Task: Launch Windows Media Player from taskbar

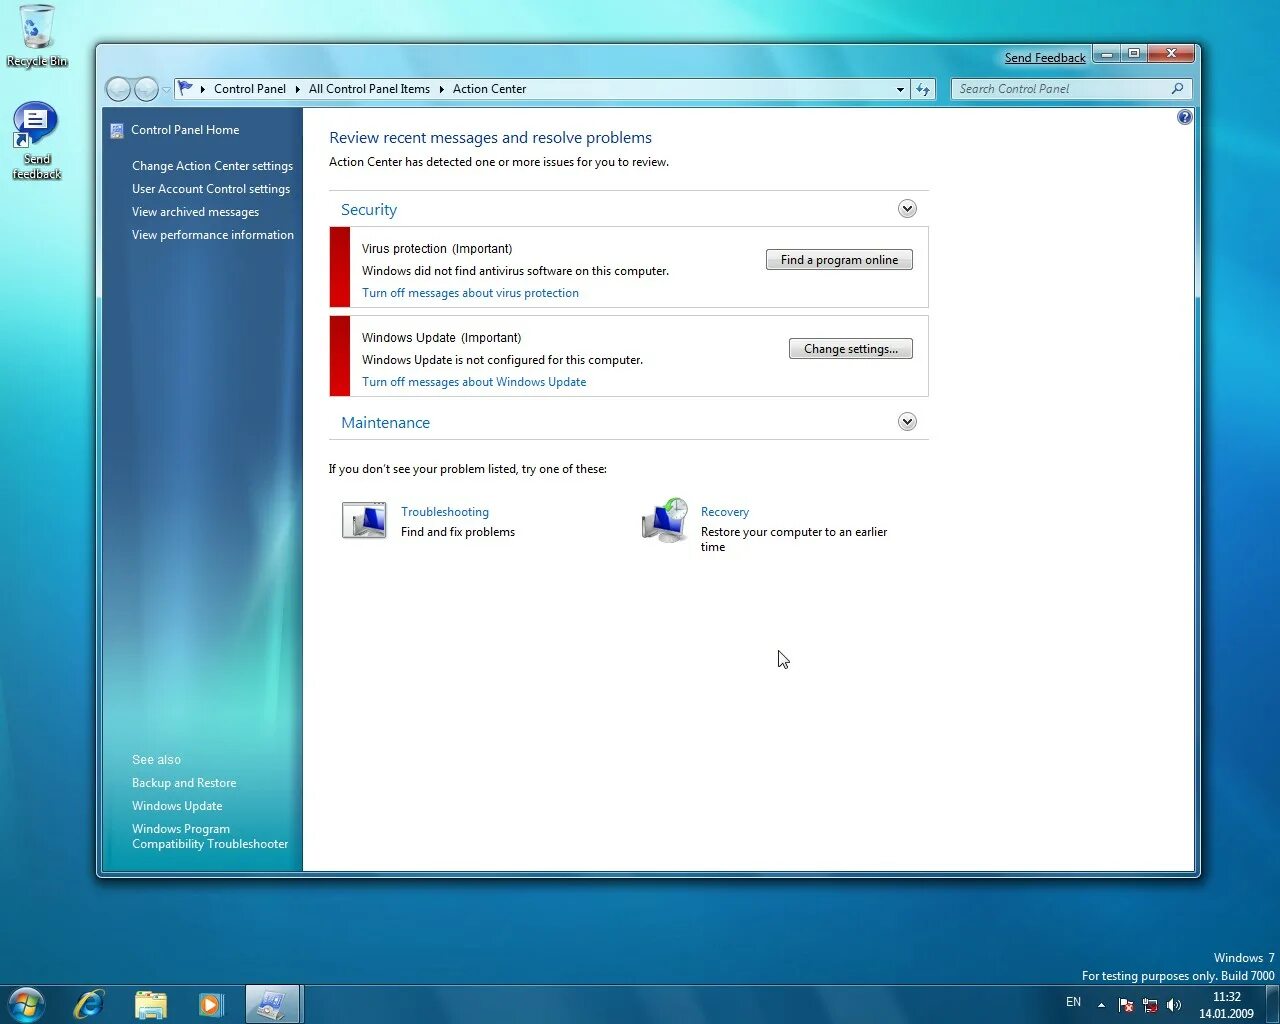Action: (x=211, y=1004)
